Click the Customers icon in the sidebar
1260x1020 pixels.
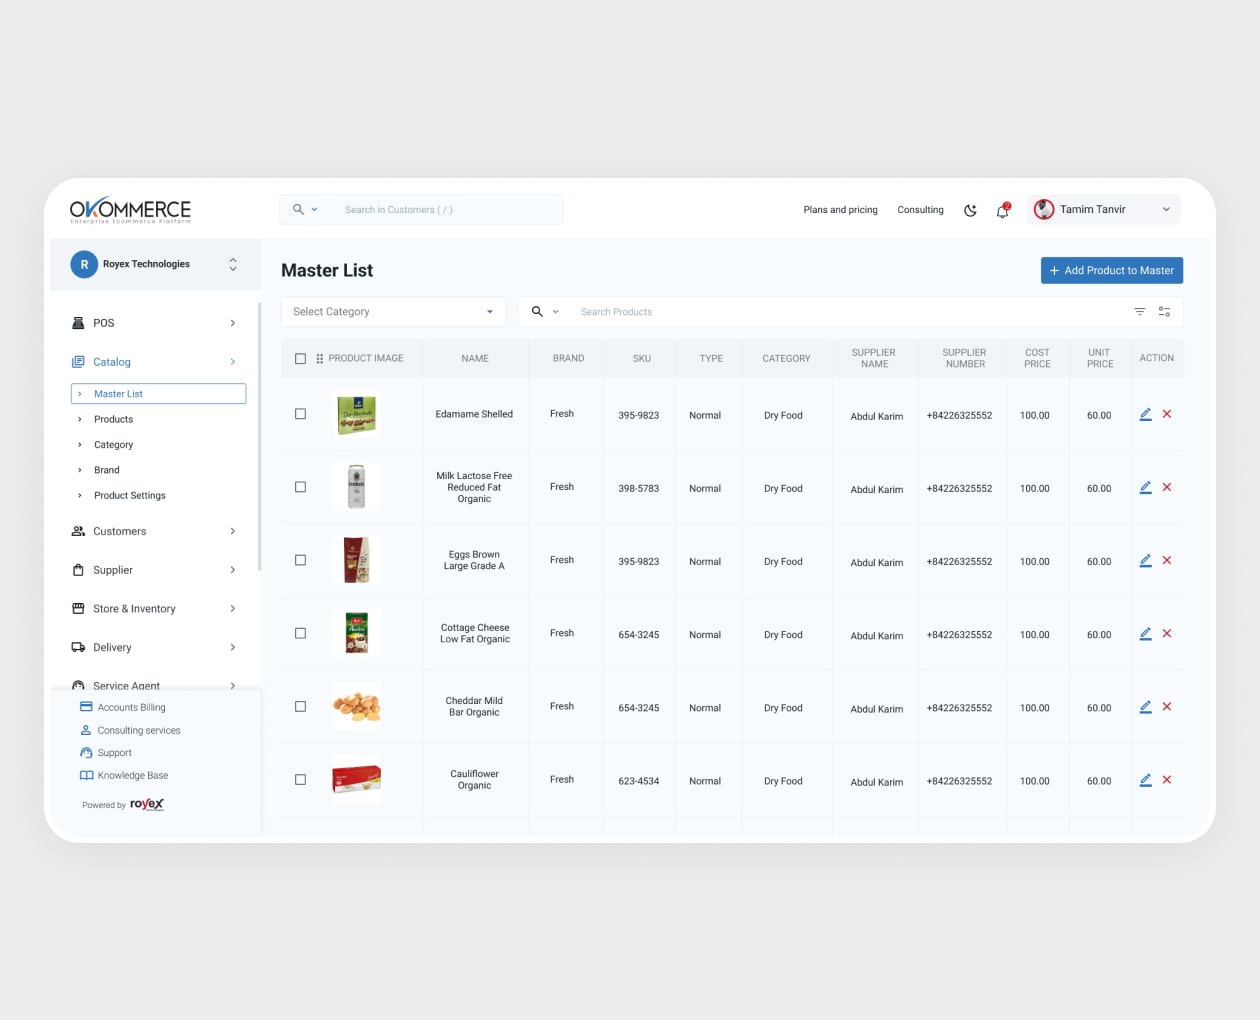(x=79, y=531)
